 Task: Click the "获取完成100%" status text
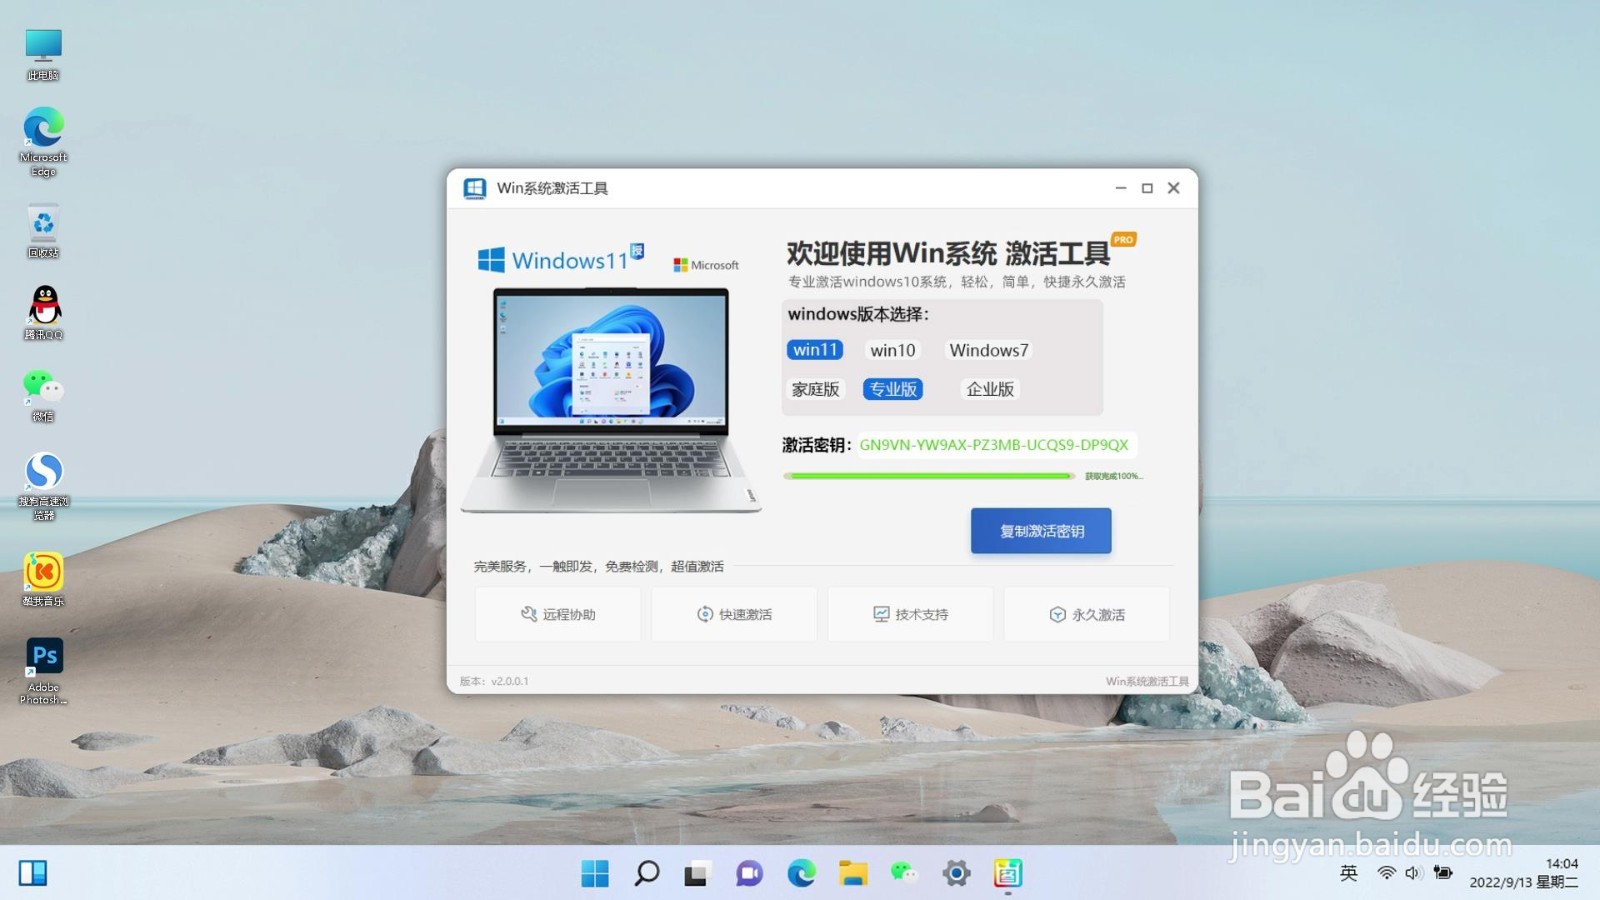click(1113, 476)
